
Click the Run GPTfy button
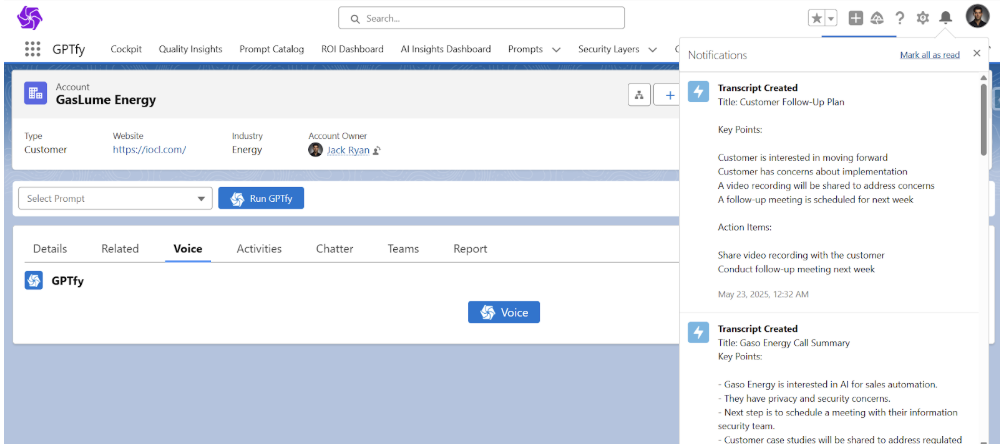tap(261, 198)
